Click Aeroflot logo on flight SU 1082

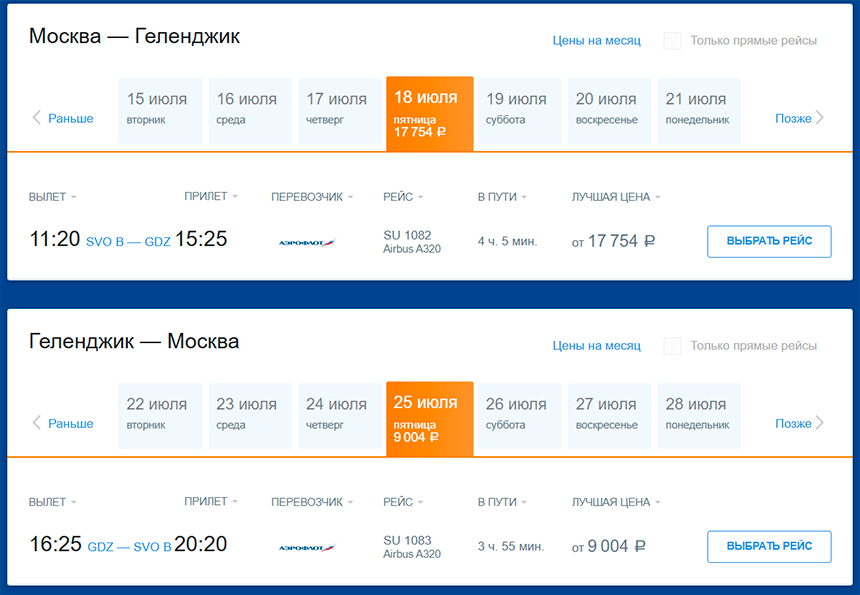point(307,242)
